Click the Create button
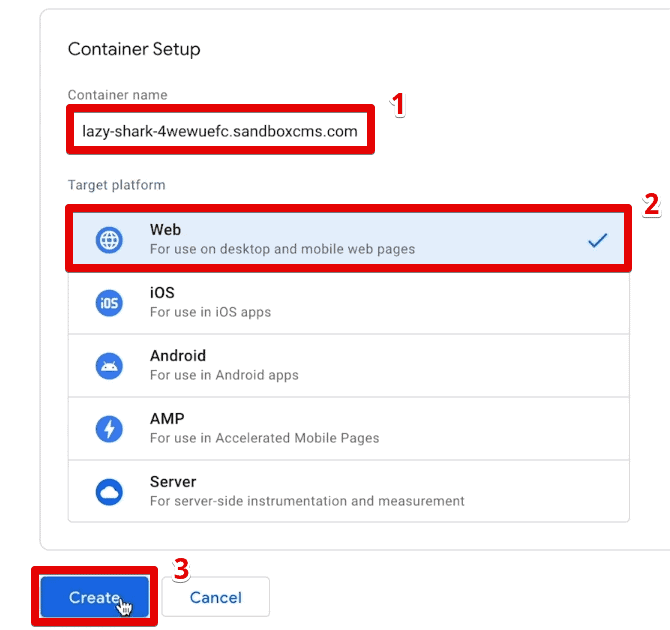670x630 pixels. tap(94, 597)
